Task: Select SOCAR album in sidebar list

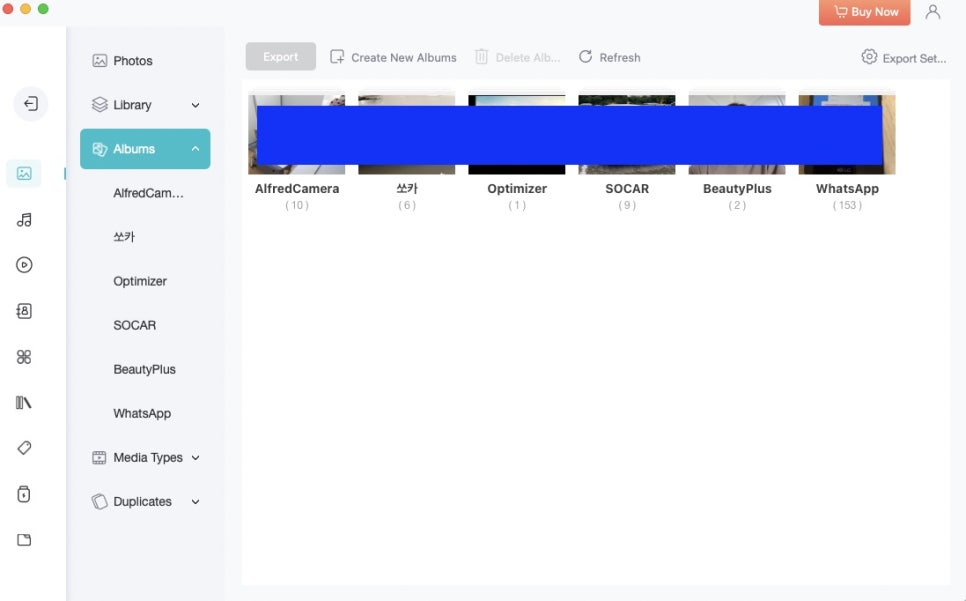Action: click(134, 325)
